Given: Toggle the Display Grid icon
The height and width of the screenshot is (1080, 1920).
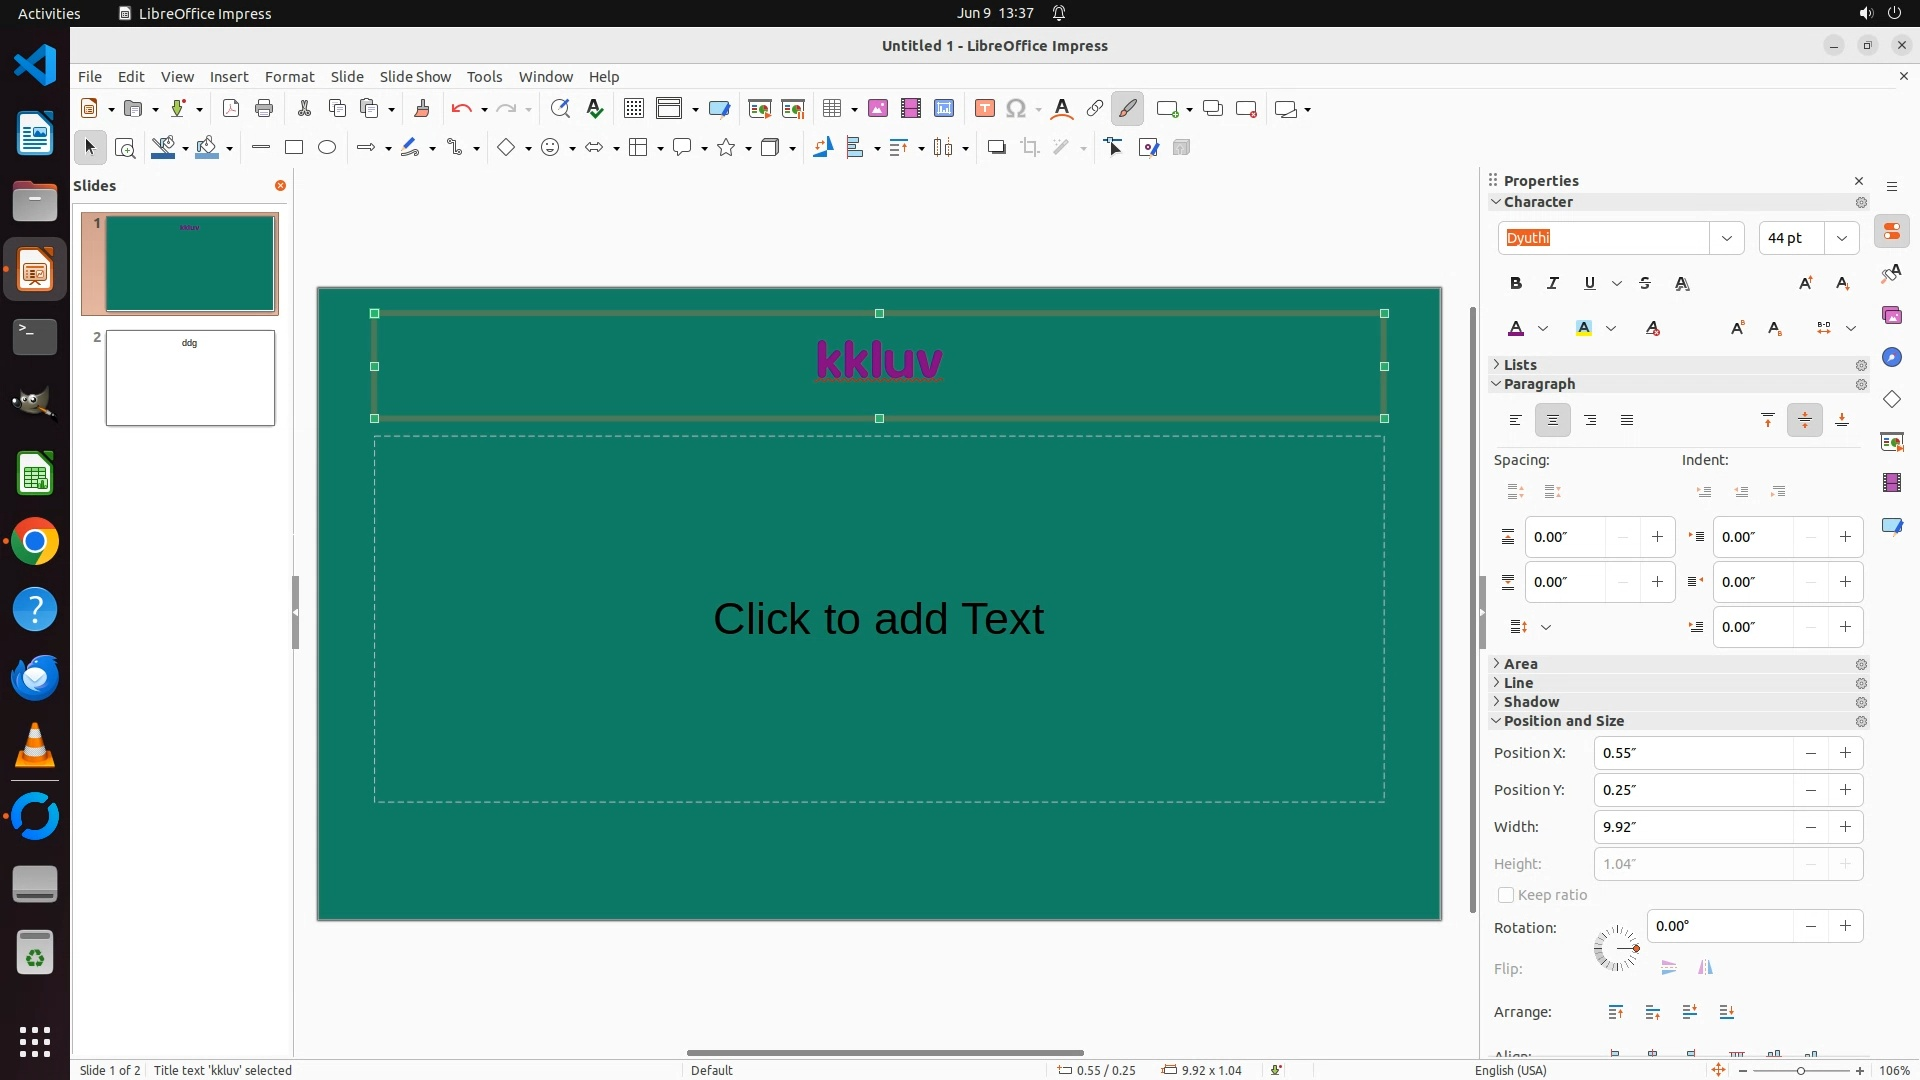Looking at the screenshot, I should click(x=634, y=109).
